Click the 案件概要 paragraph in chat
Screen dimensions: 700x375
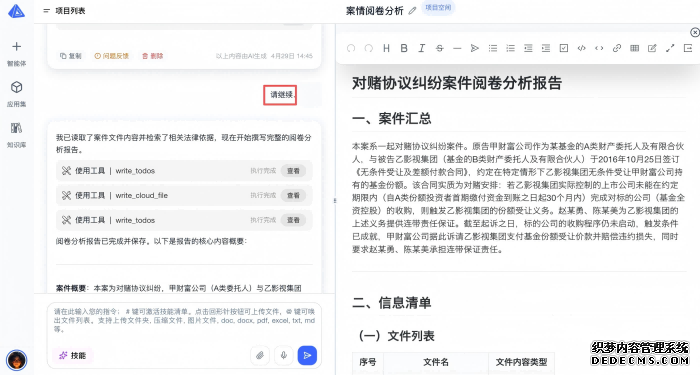point(179,288)
